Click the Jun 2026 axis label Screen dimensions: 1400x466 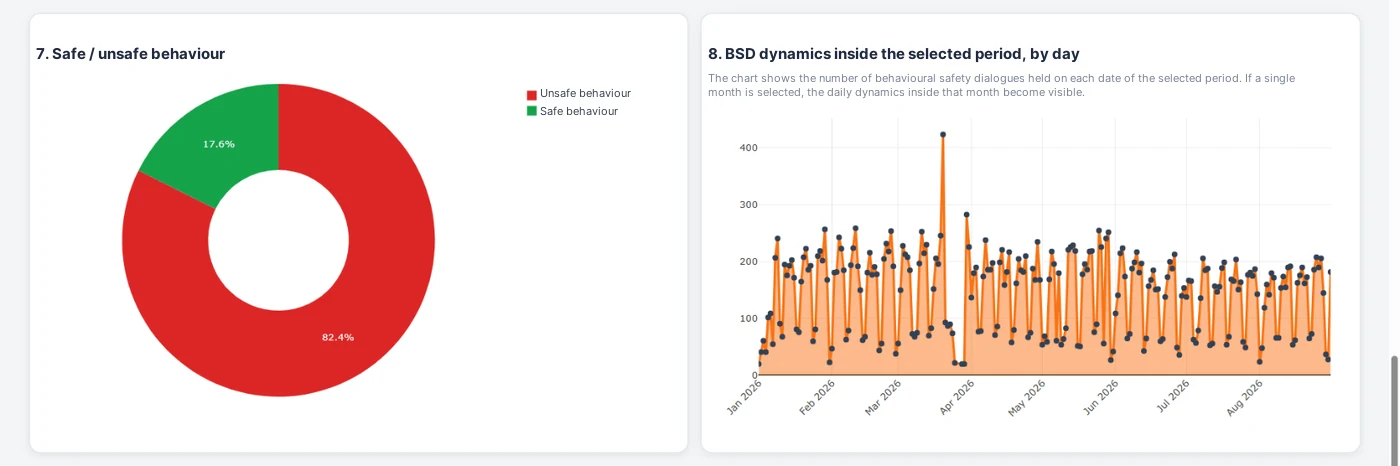pos(1100,397)
